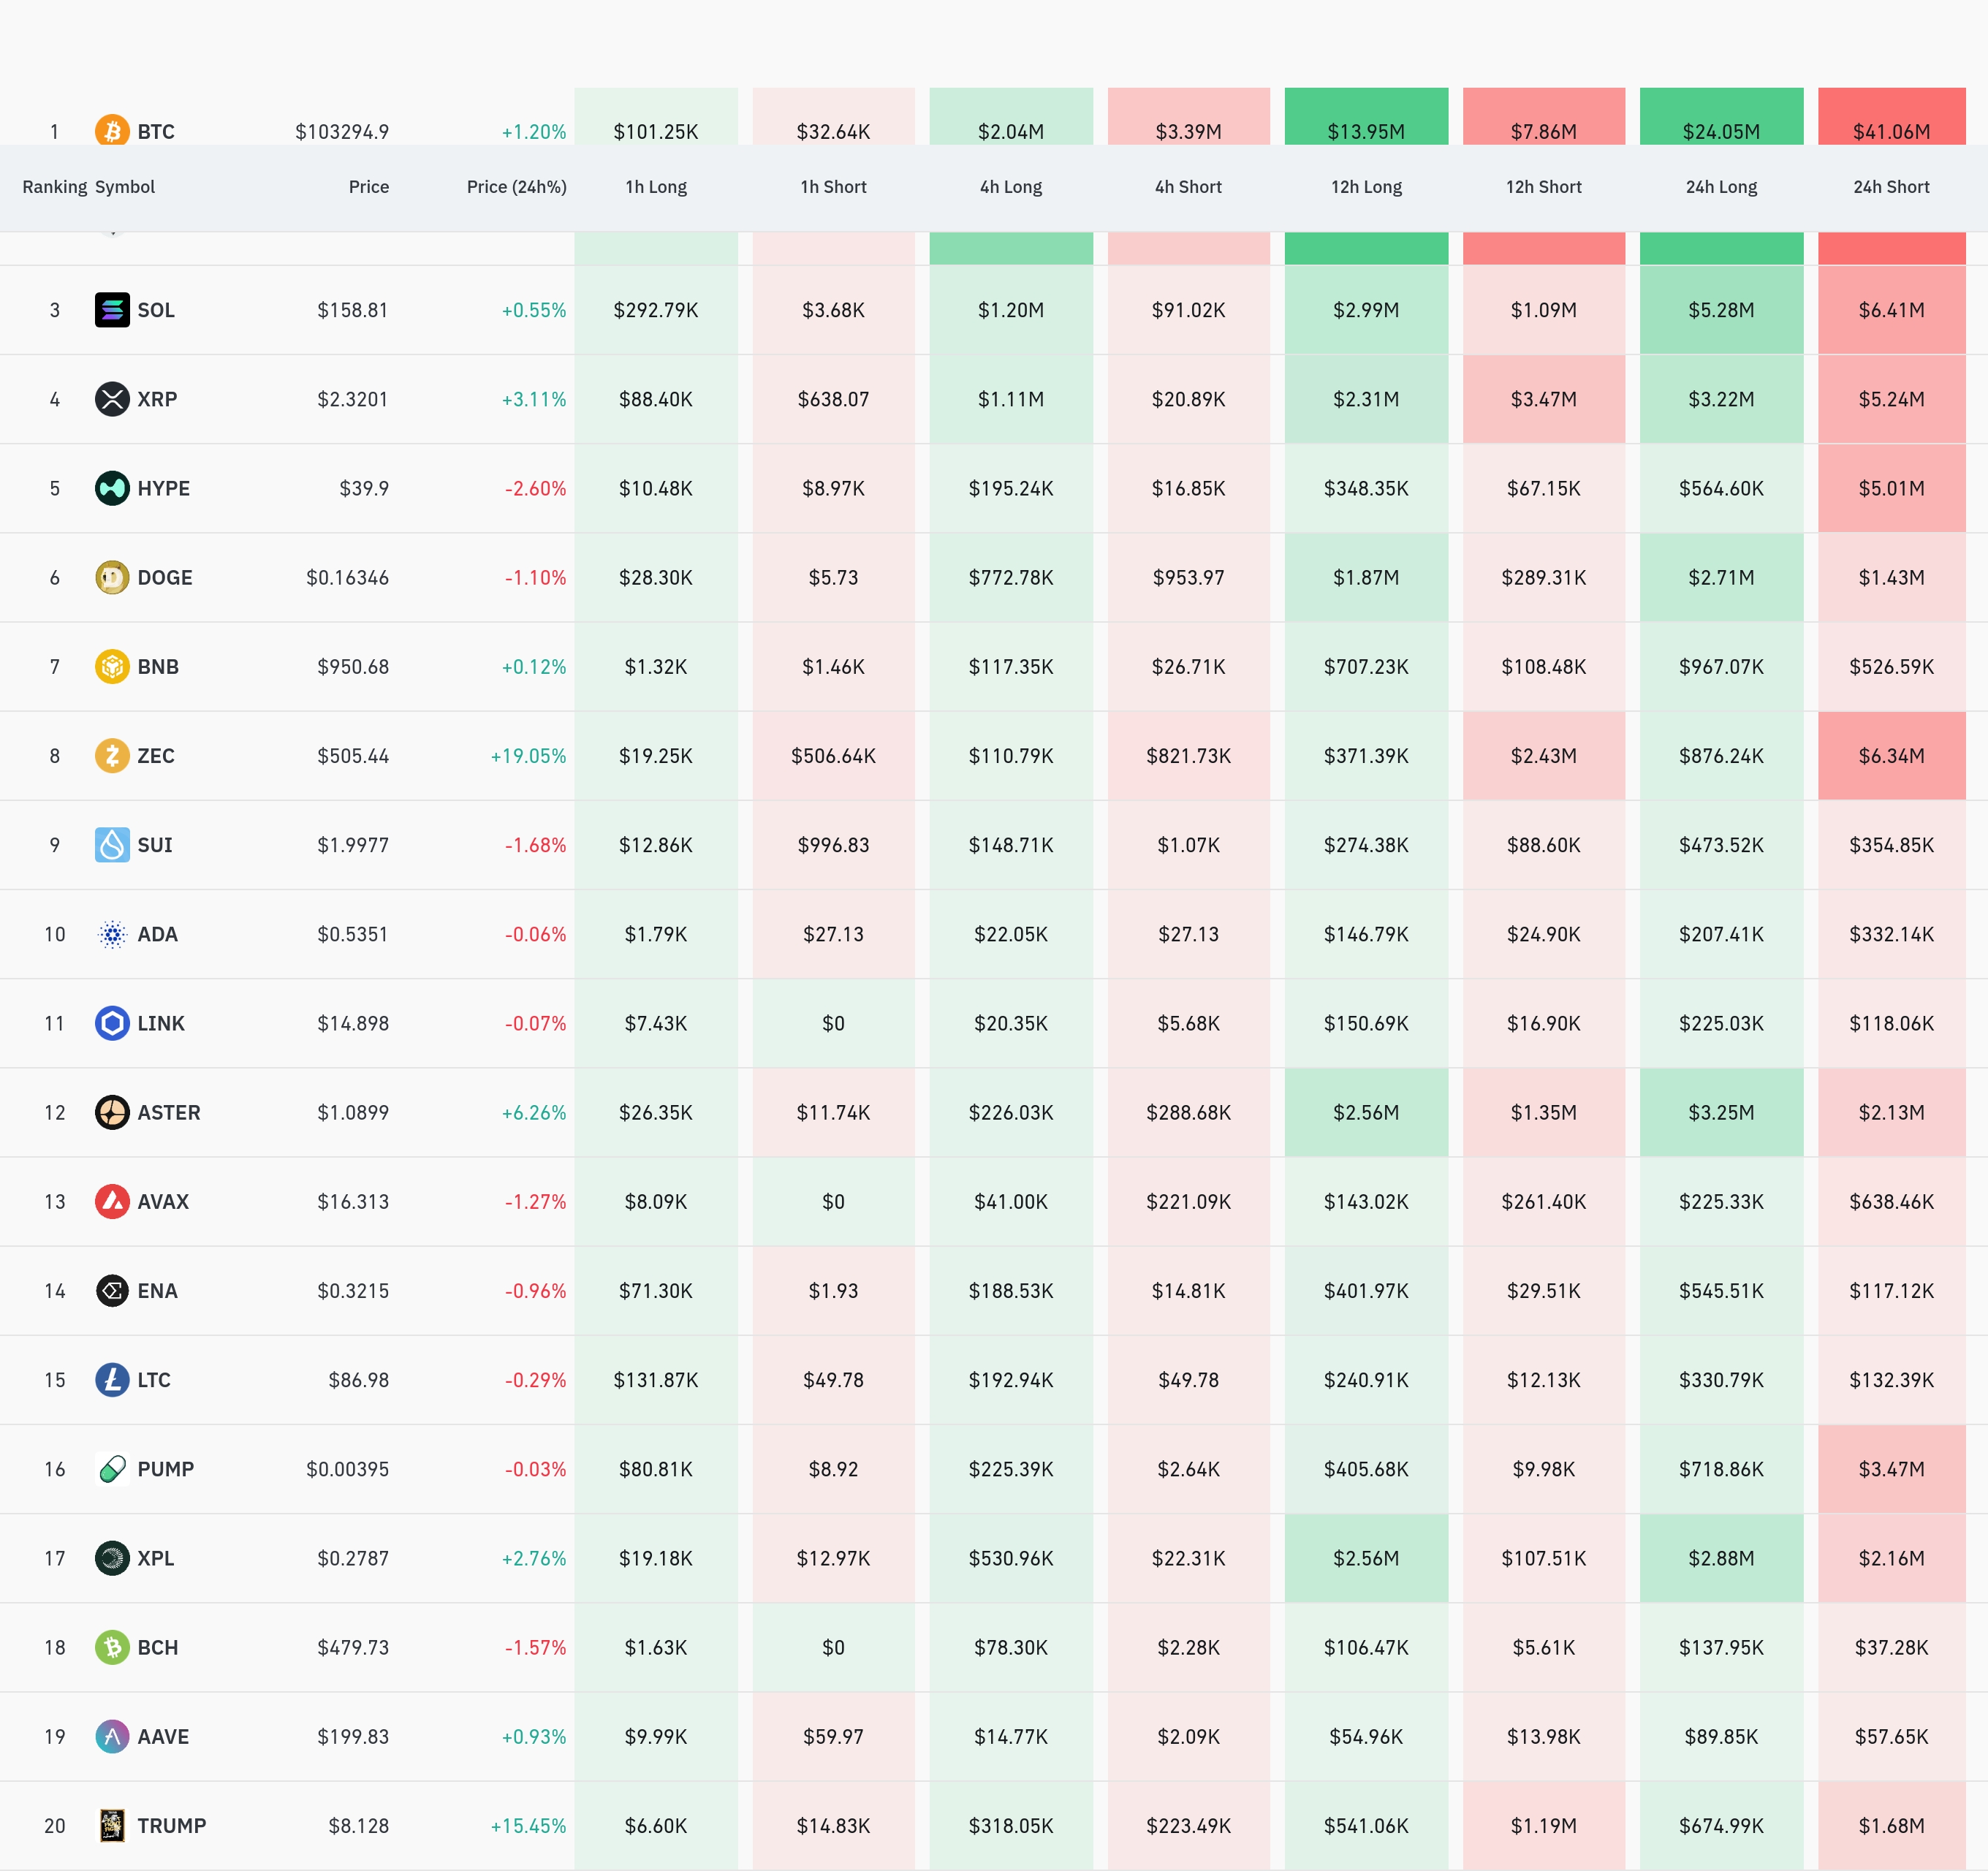Screen dimensions: 1988x1871
Task: Click the Solana SOL coin icon
Action: pos(112,310)
